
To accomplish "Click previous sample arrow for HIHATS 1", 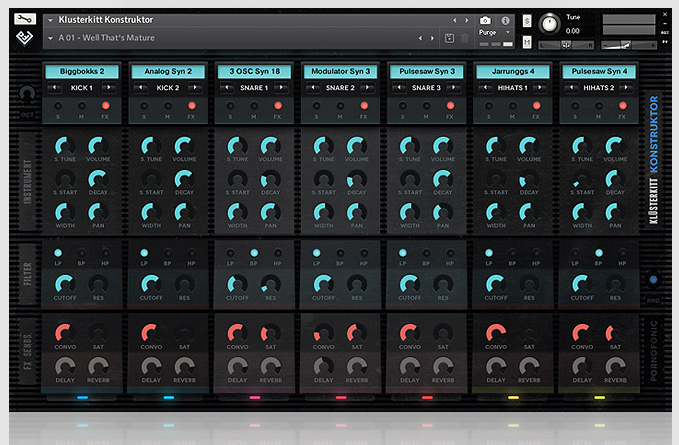I will [x=485, y=87].
